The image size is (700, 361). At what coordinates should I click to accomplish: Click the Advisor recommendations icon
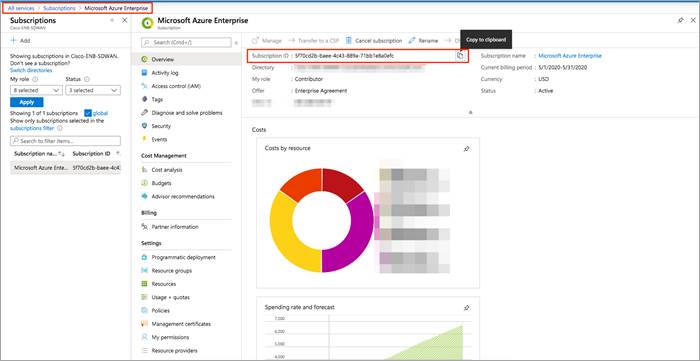coord(144,196)
